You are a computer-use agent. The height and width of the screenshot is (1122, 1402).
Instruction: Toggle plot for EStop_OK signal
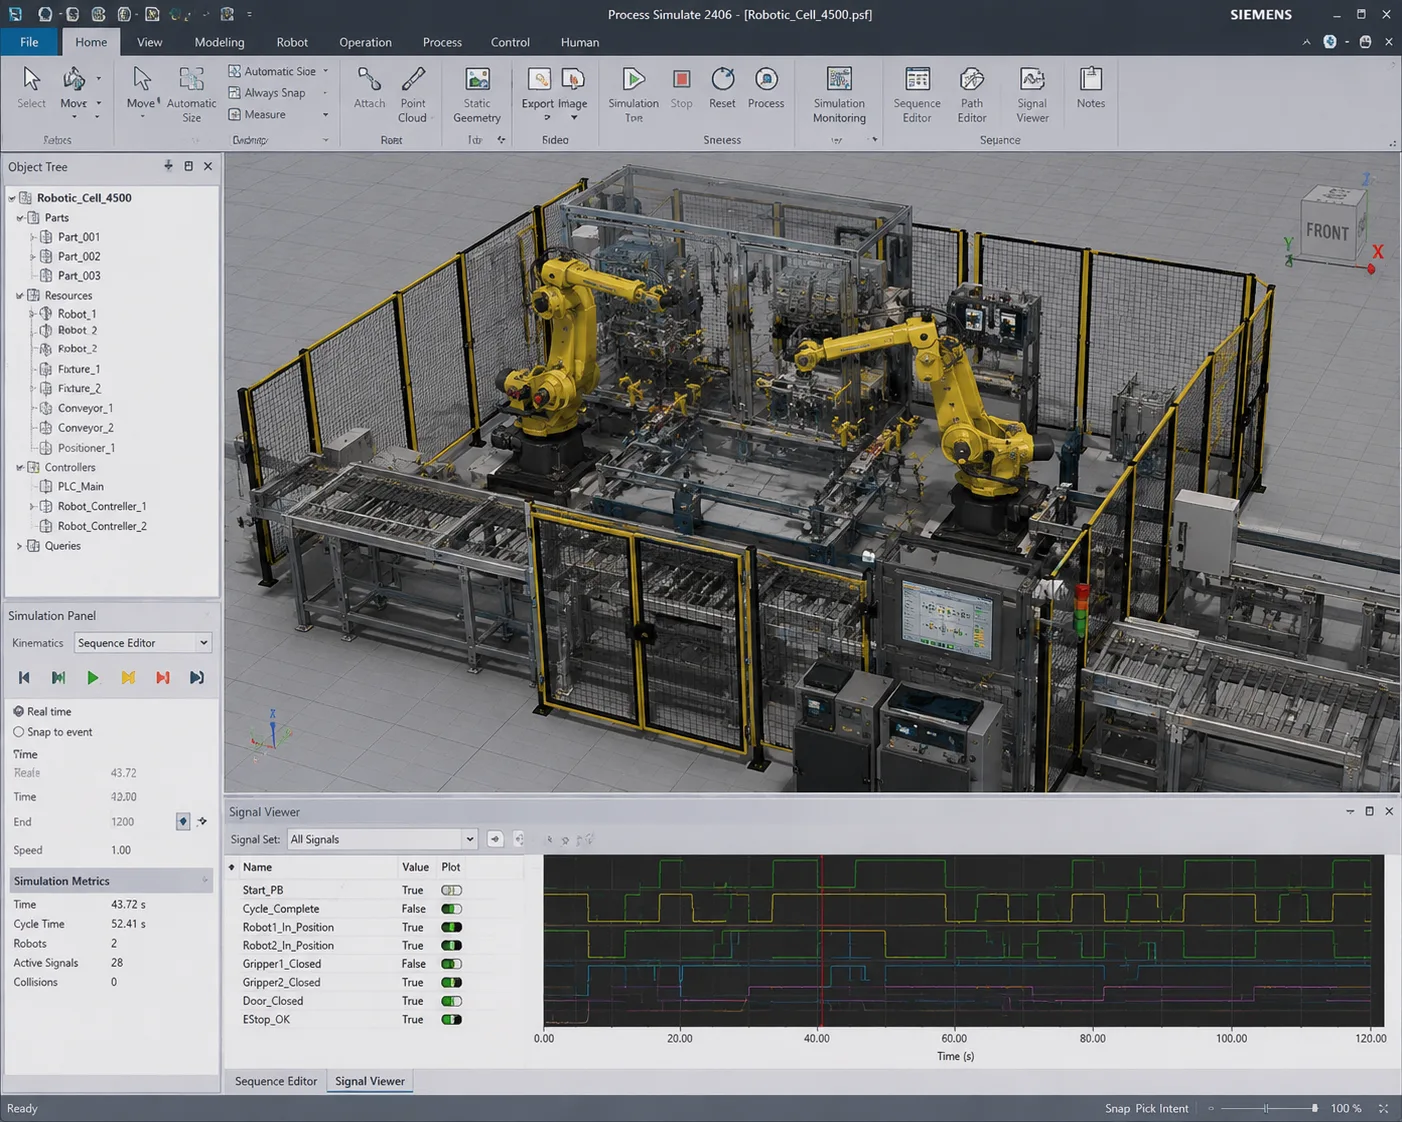tap(451, 1019)
